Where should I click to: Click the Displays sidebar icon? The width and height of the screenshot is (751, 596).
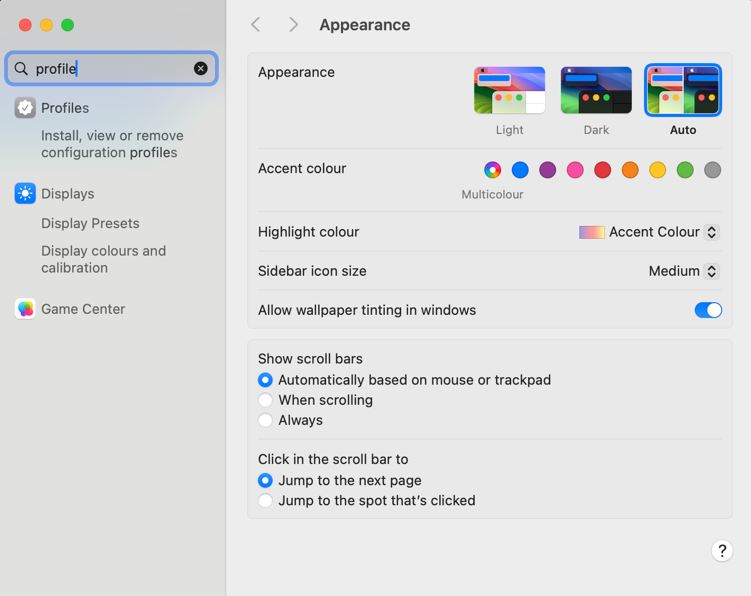coord(25,194)
